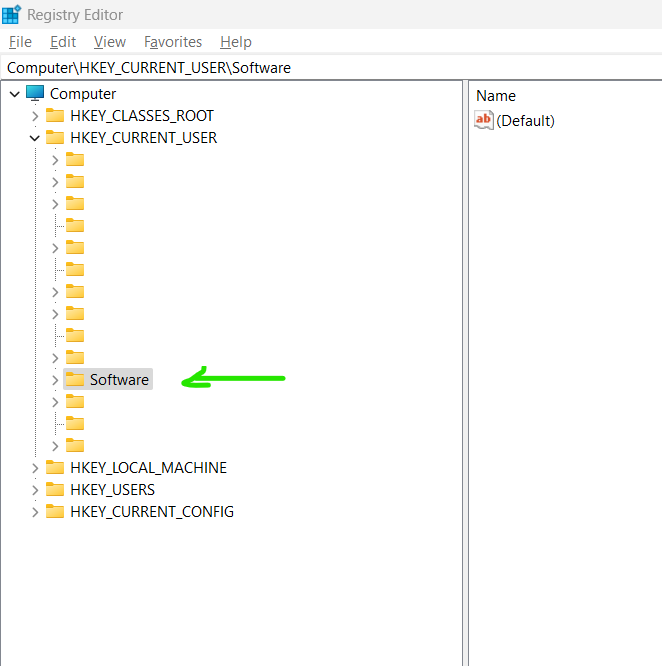Expand the HKEY_CURRENT_CONFIG key
Viewport: 662px width, 666px height.
click(x=35, y=512)
